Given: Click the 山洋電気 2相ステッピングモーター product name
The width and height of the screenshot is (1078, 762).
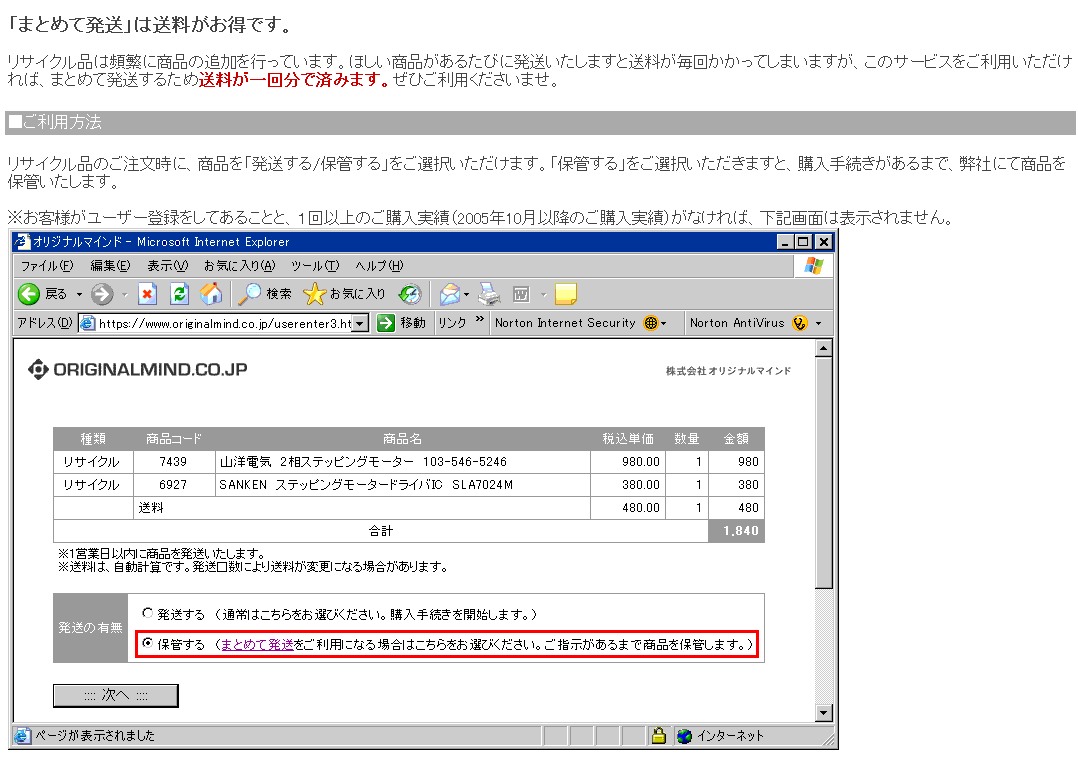Looking at the screenshot, I should [x=363, y=461].
